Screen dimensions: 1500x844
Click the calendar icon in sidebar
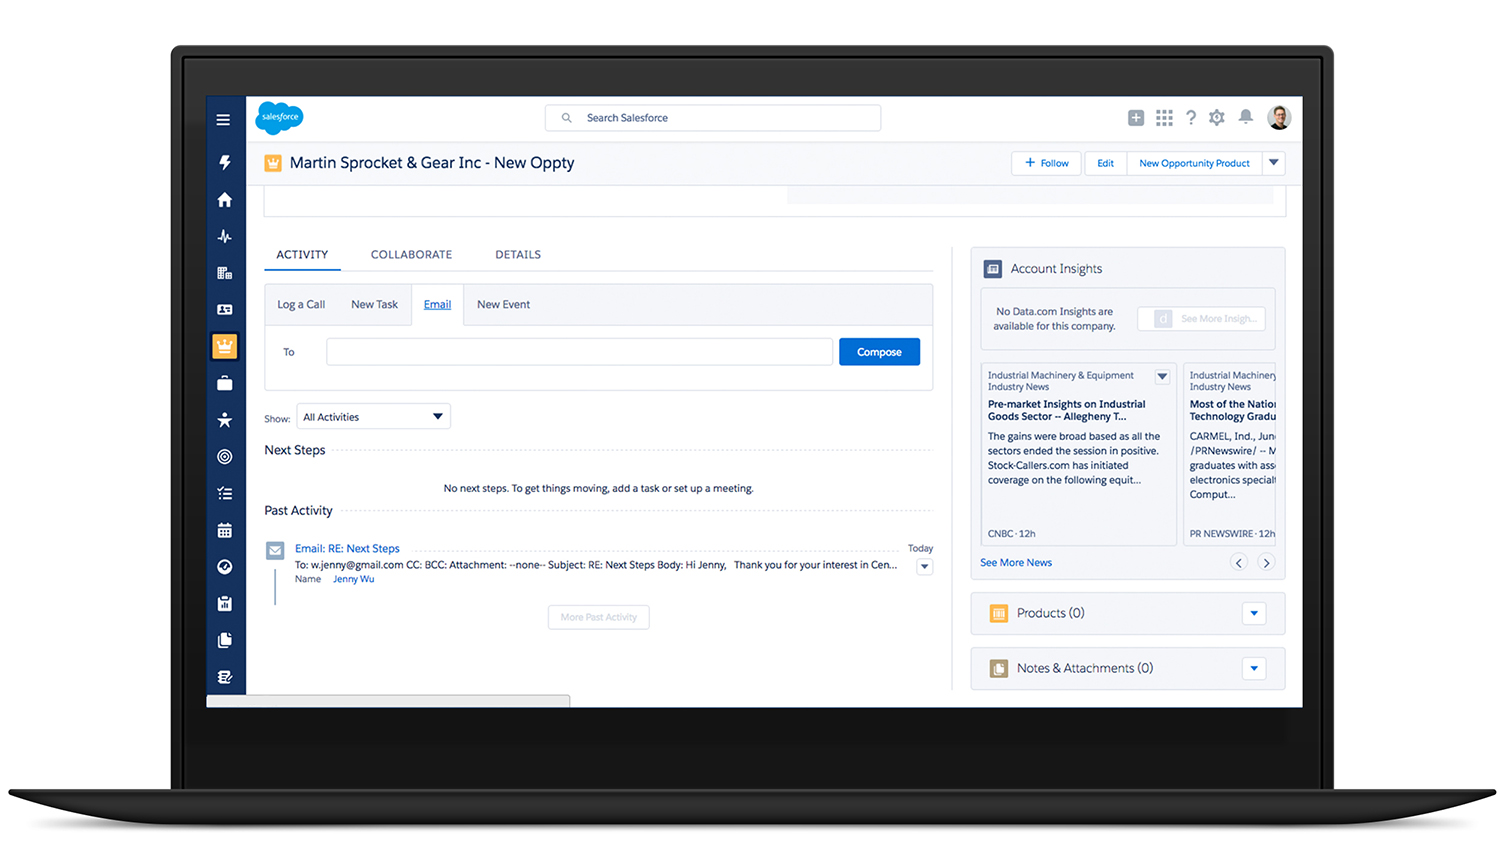point(225,530)
